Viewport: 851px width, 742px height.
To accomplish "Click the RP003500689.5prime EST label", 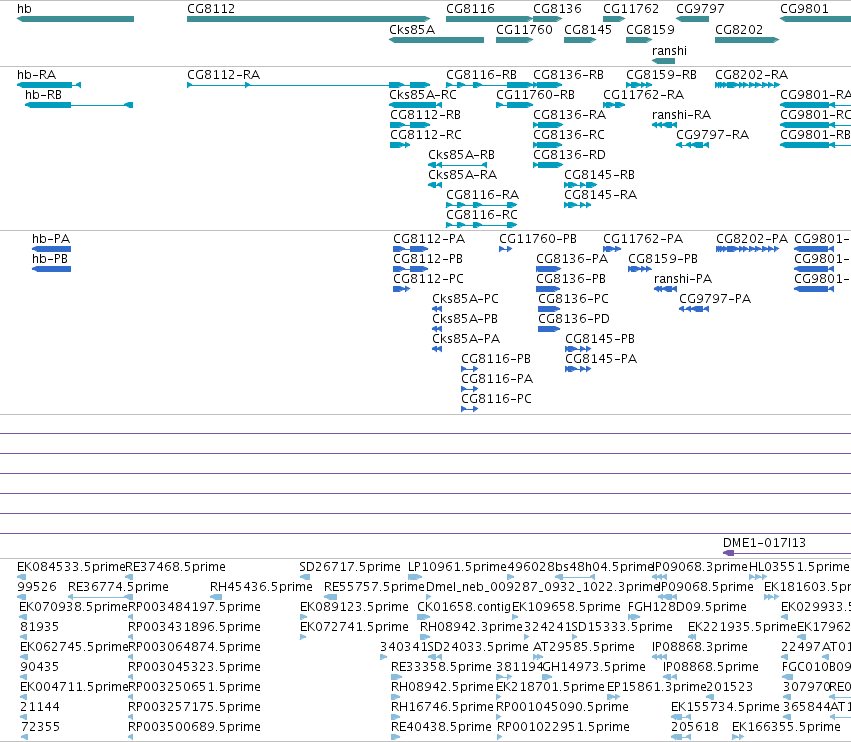I will coord(194,727).
